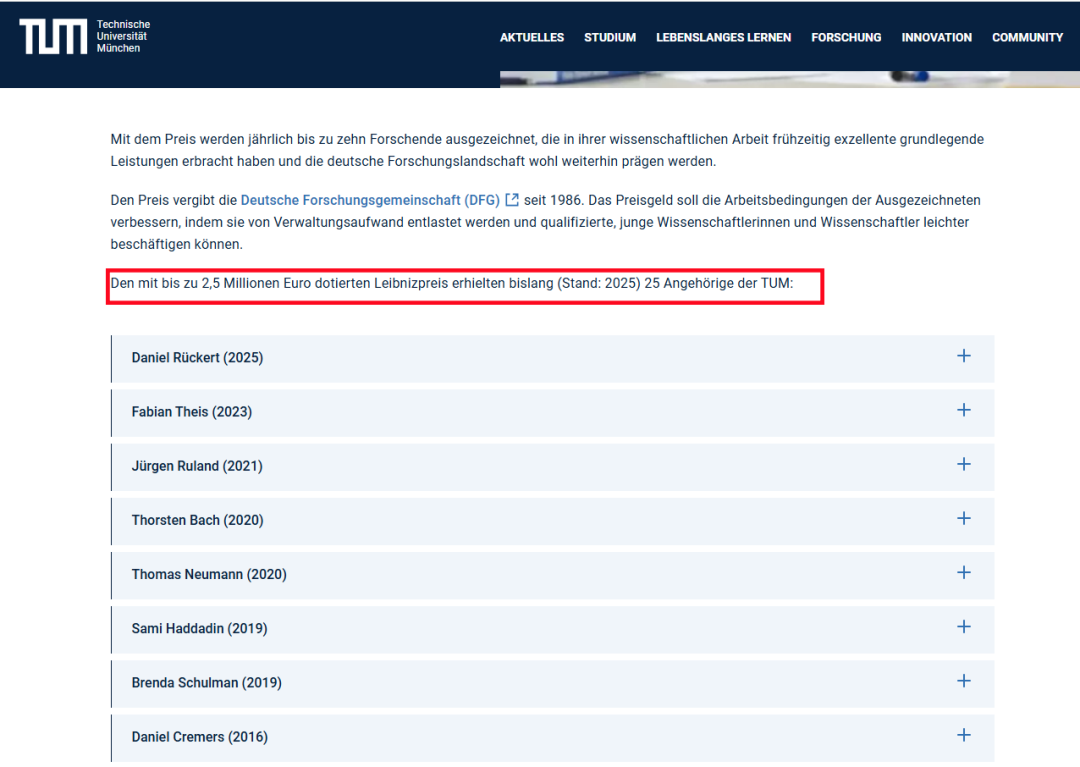This screenshot has width=1080, height=767.
Task: Open the Community menu
Action: tap(1027, 37)
